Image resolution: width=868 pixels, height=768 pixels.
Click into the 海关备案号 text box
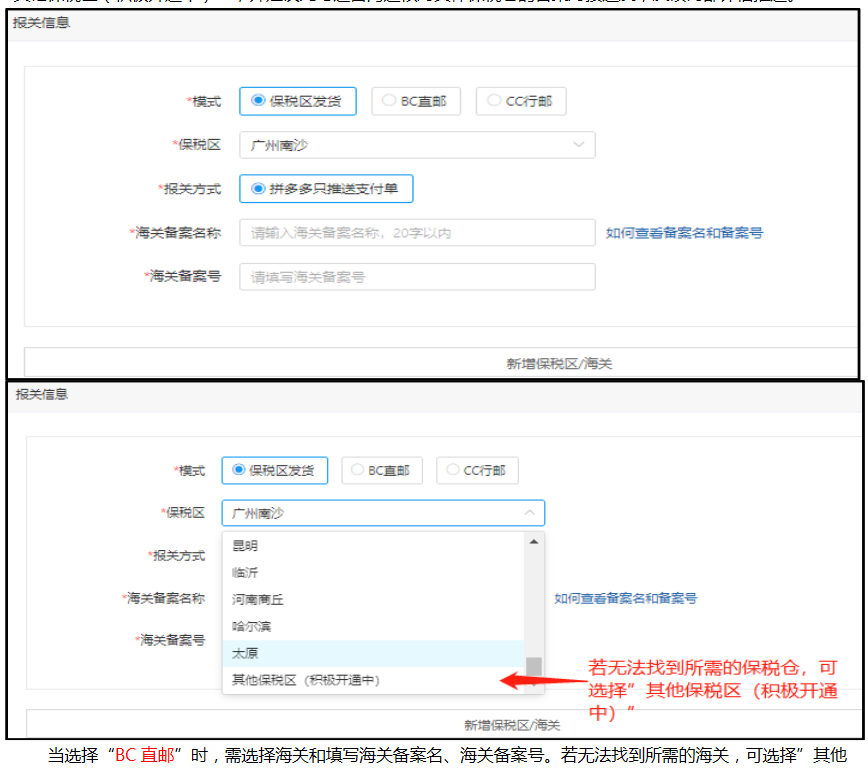tap(417, 277)
